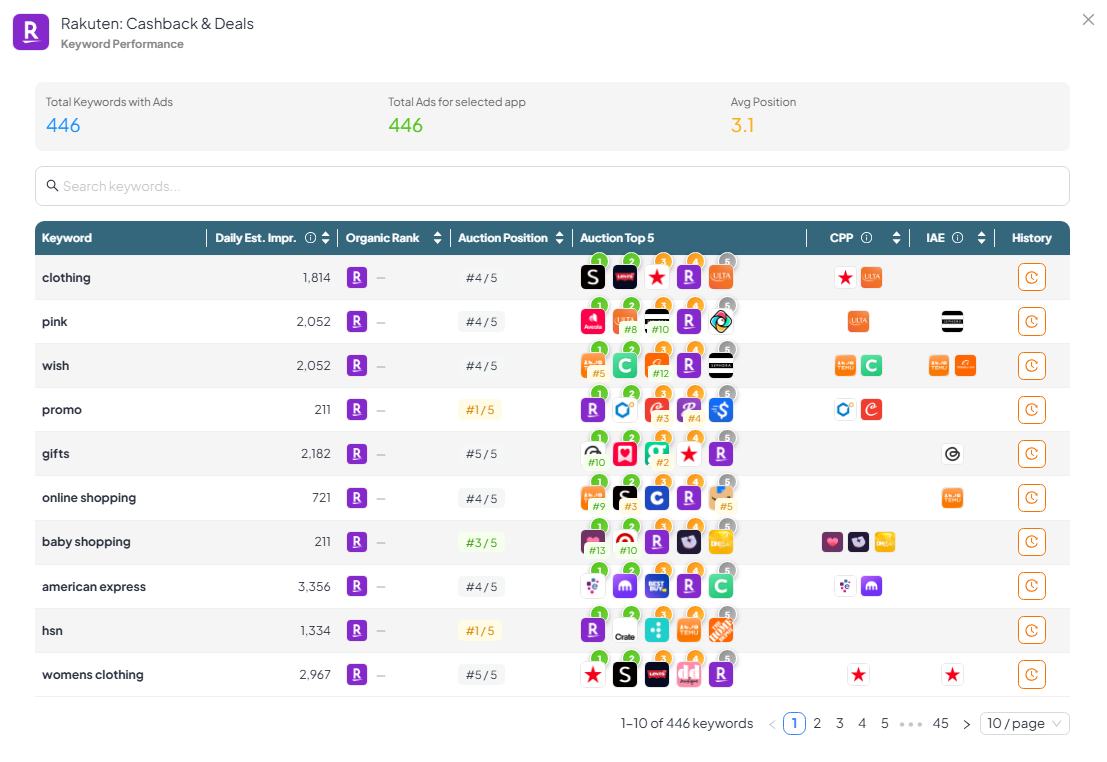Select the ULTA icon in pink row's CPP column

tap(858, 321)
